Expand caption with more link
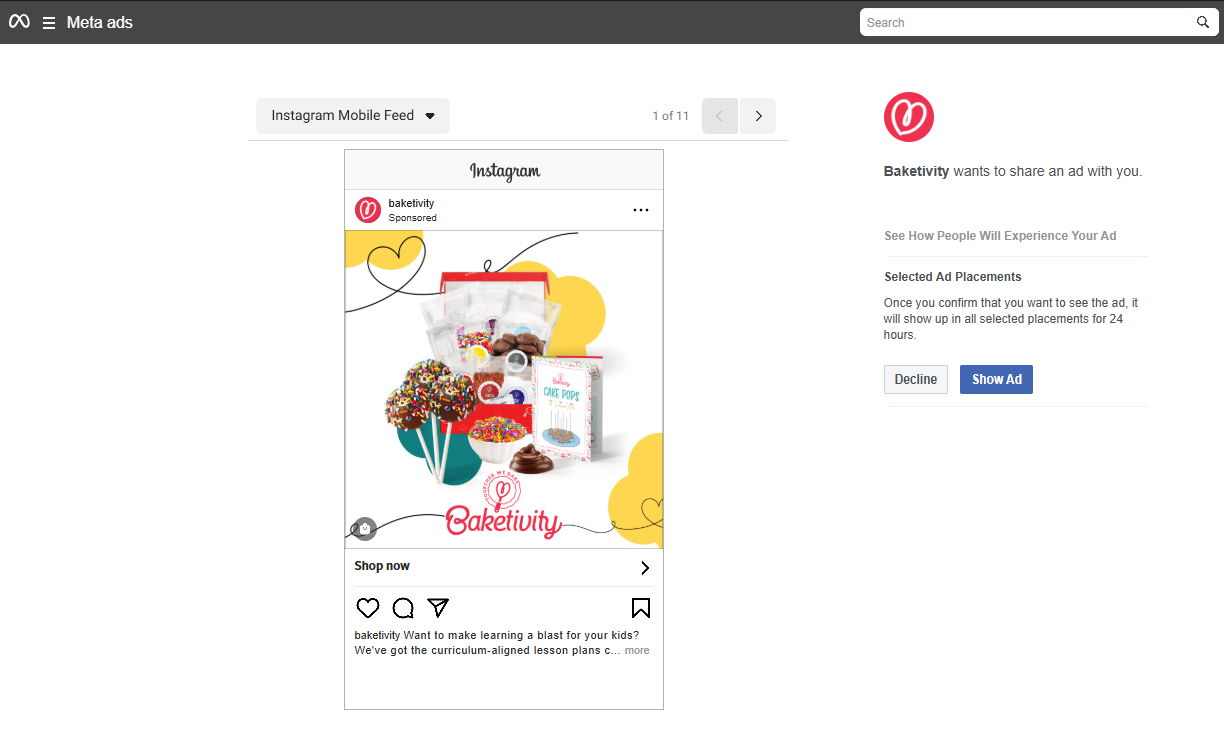Screen dimensions: 1224x756 point(637,650)
